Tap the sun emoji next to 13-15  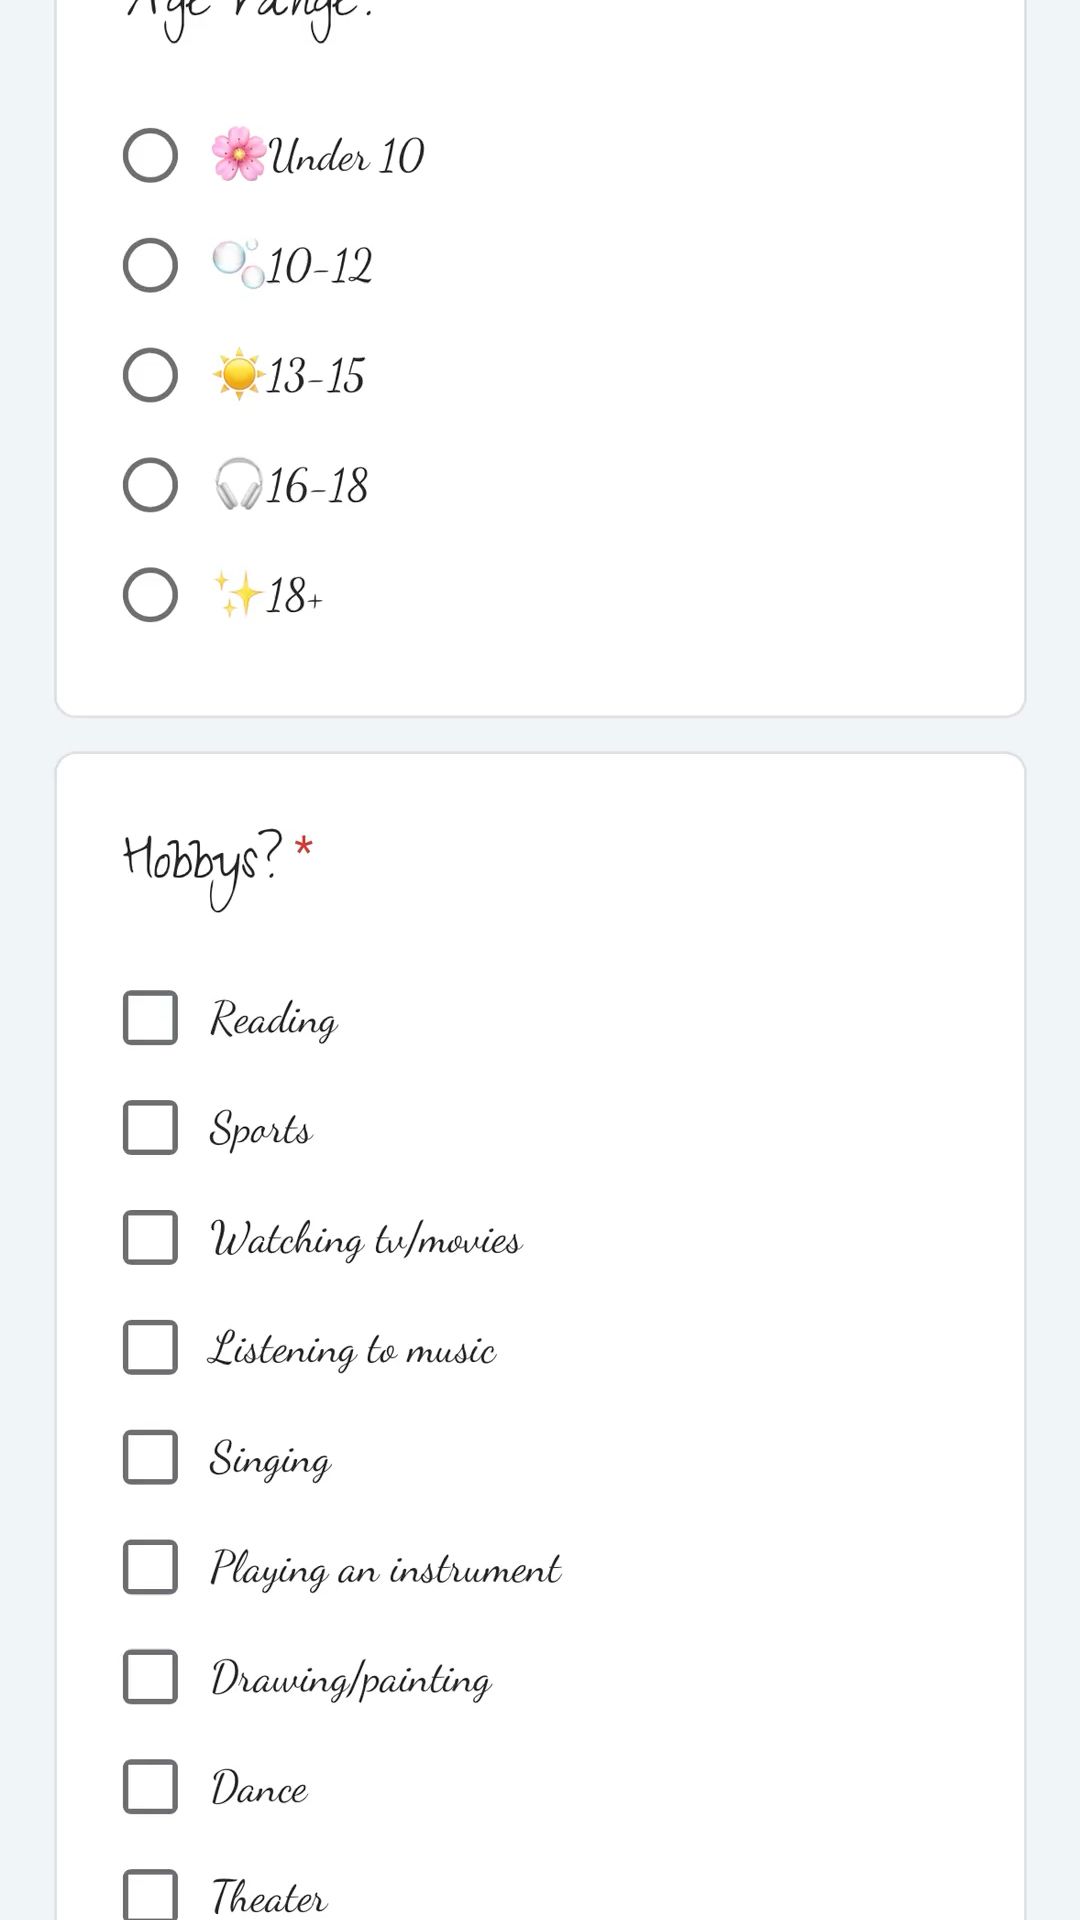pyautogui.click(x=238, y=375)
